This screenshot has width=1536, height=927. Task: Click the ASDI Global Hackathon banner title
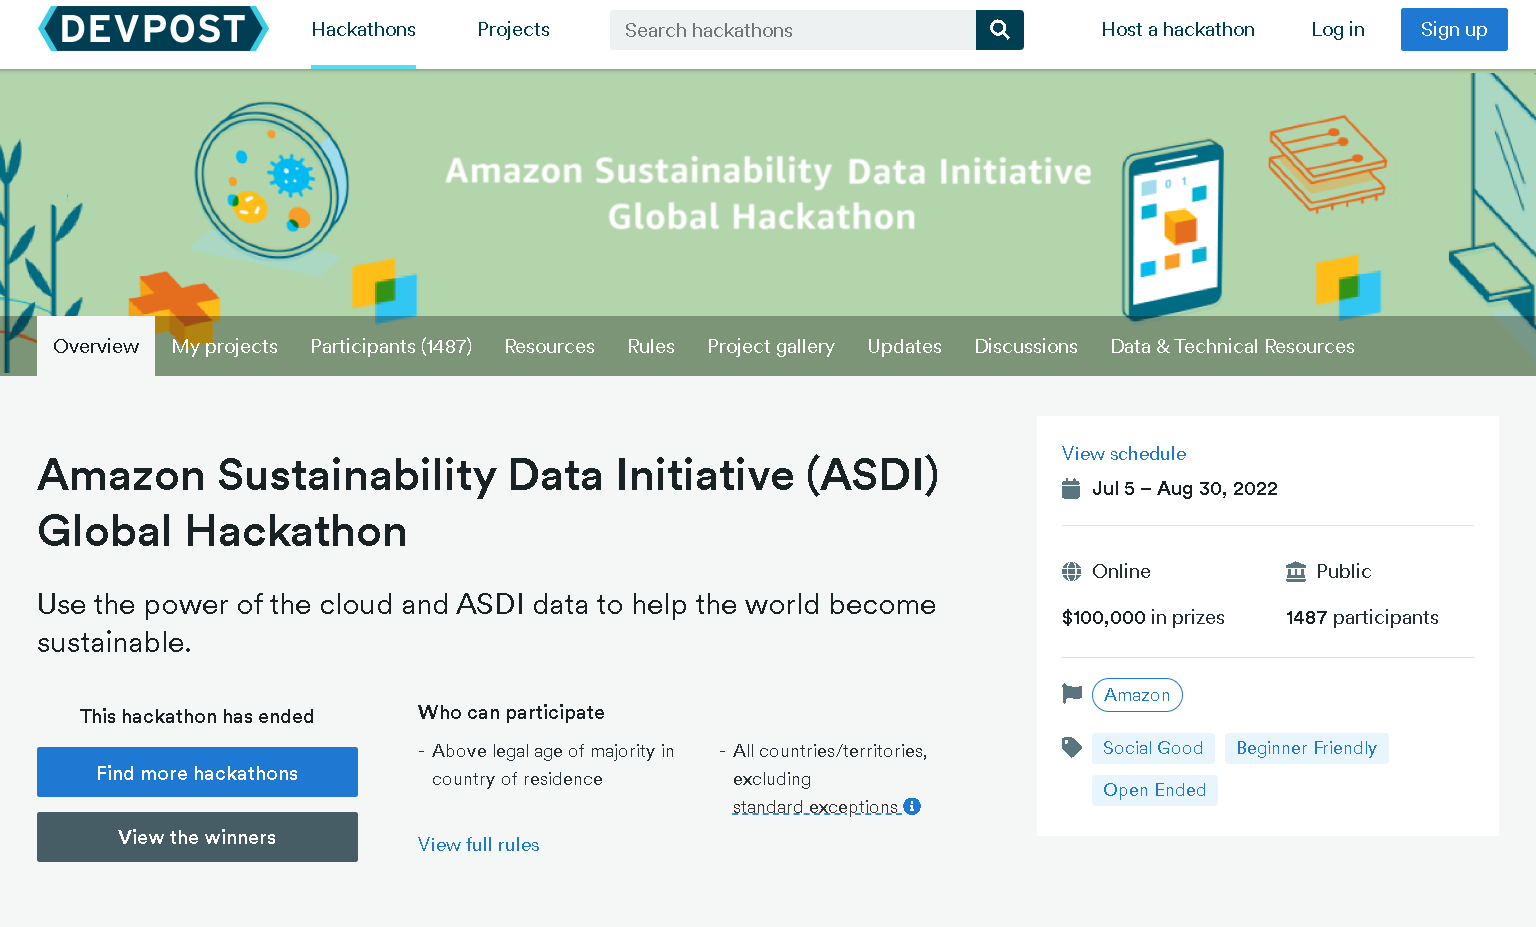(768, 194)
